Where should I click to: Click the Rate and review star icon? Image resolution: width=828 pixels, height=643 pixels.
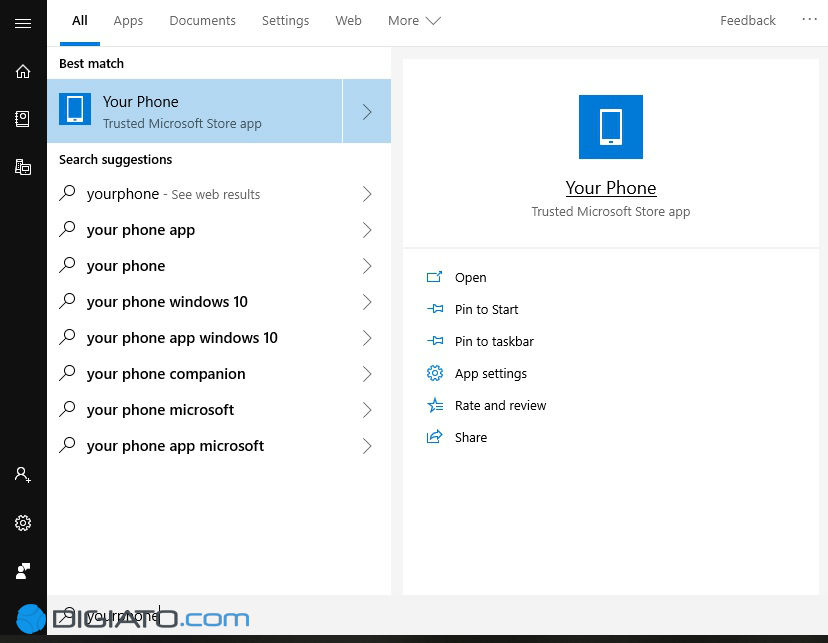[435, 405]
